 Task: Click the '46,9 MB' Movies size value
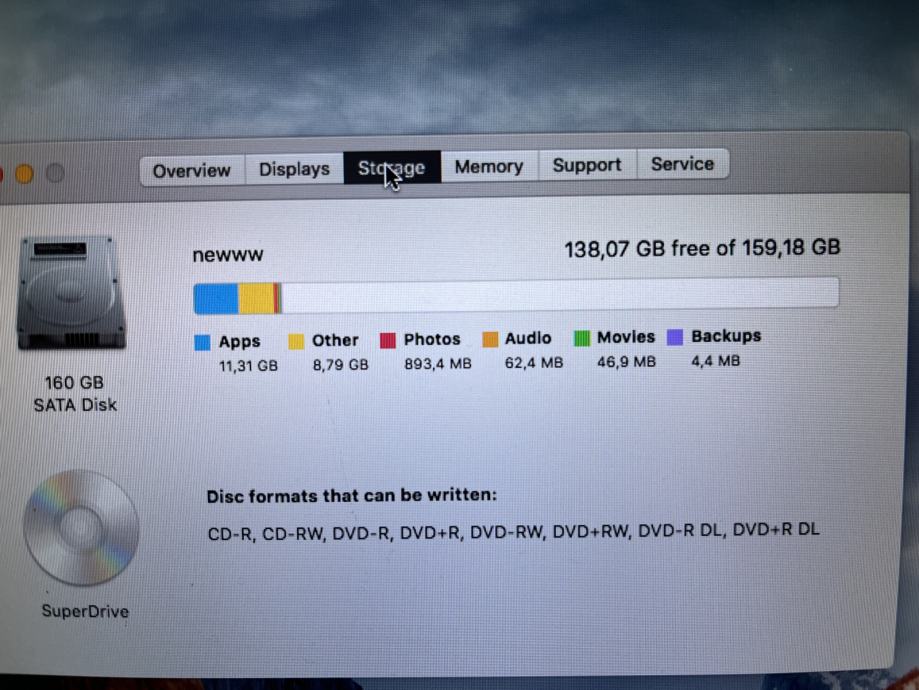point(626,362)
